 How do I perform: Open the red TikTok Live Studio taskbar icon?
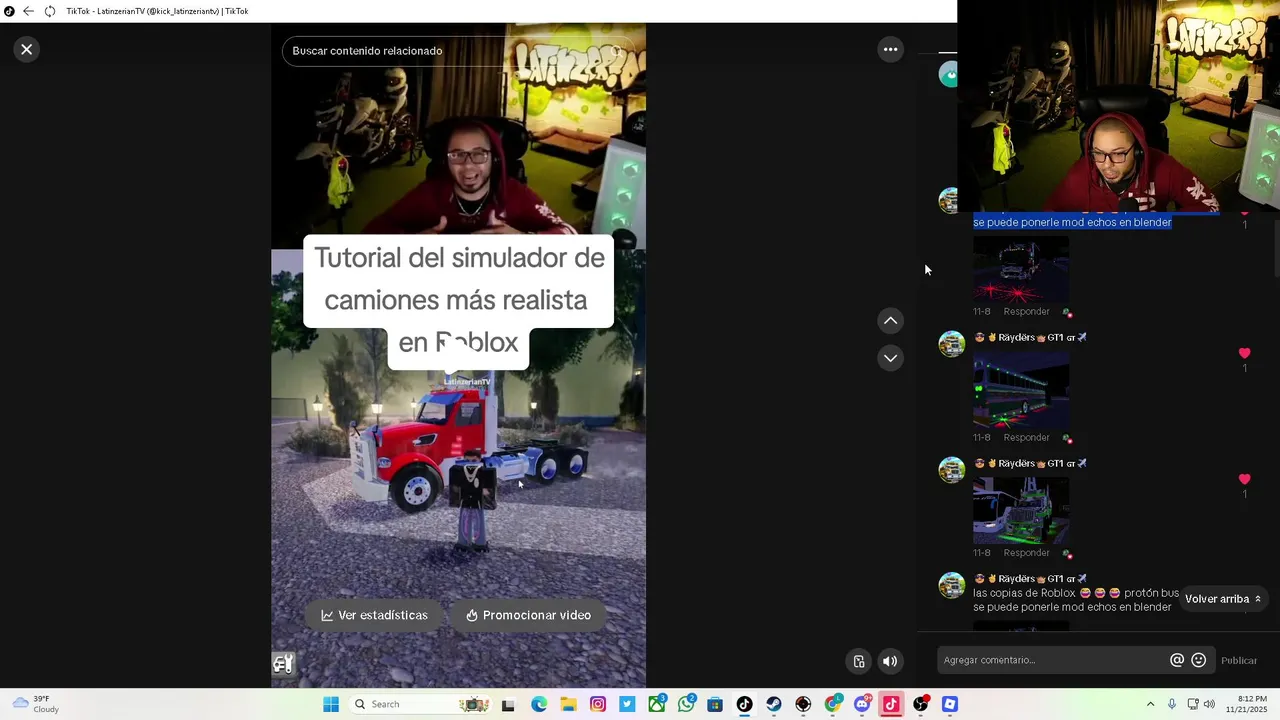[x=891, y=705]
